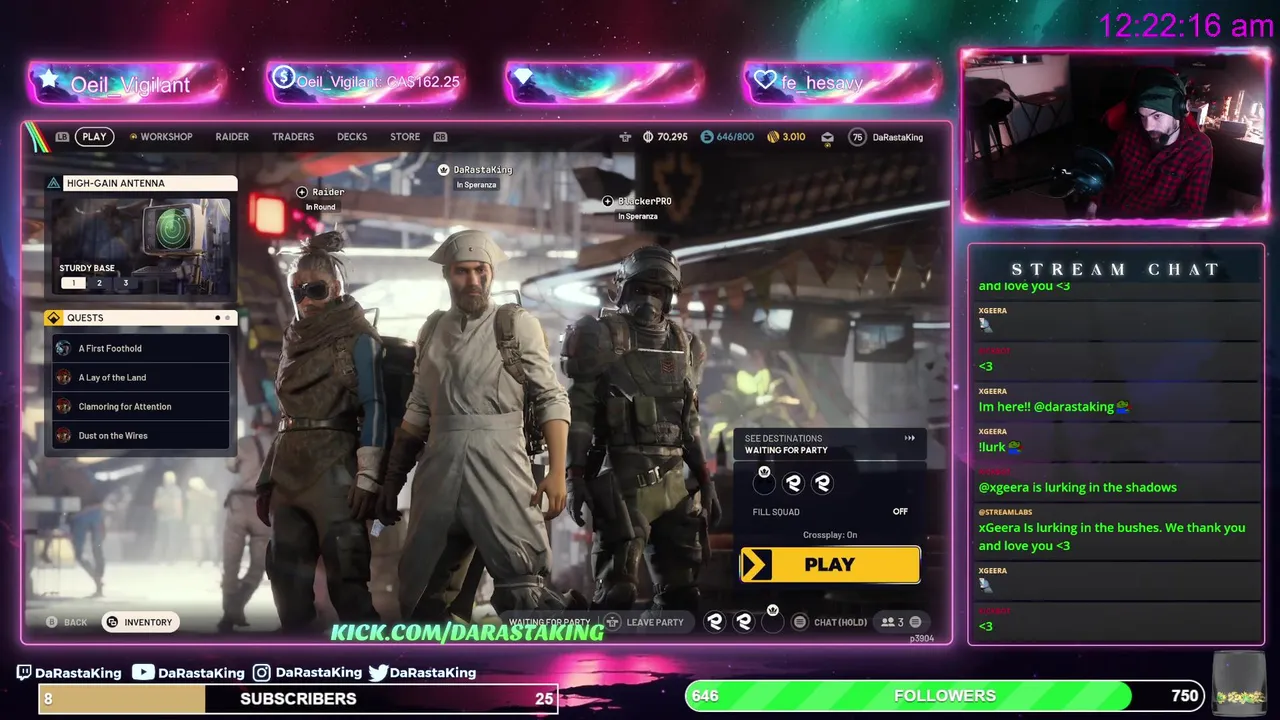Switch to second Quests page dot
Screen dimensions: 1280x720
click(x=227, y=318)
